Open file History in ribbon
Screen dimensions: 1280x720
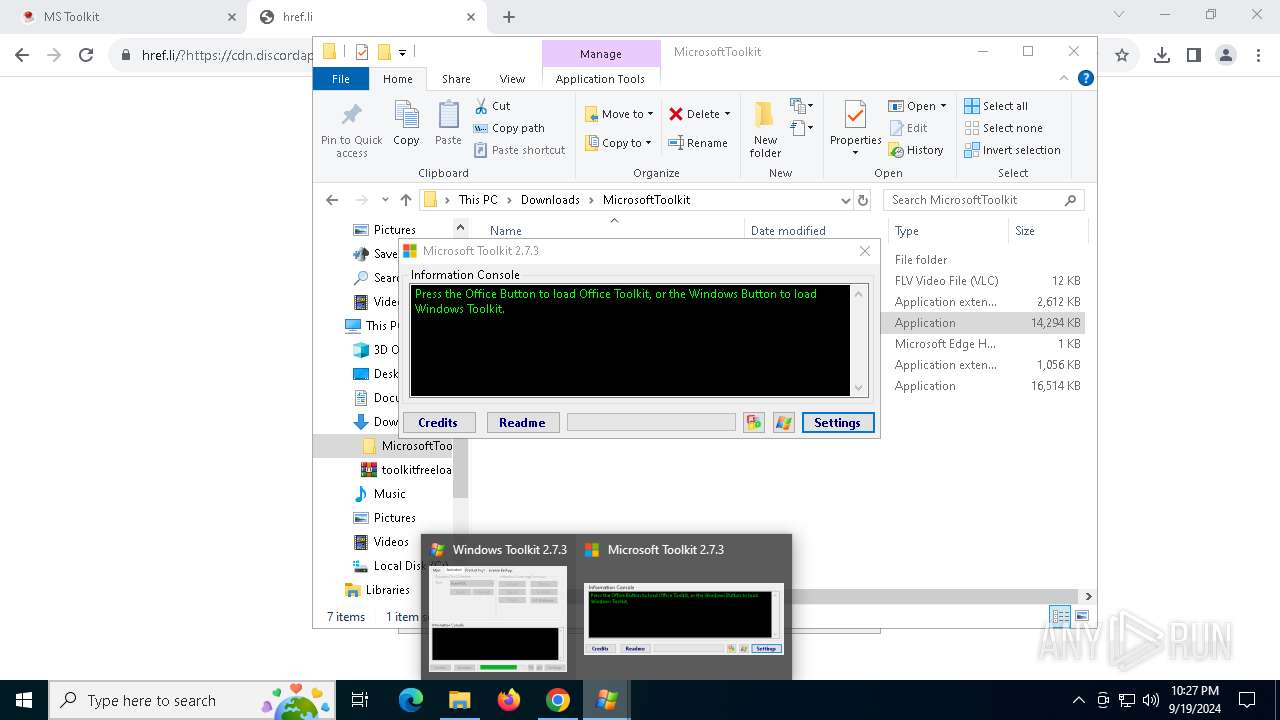pos(916,150)
